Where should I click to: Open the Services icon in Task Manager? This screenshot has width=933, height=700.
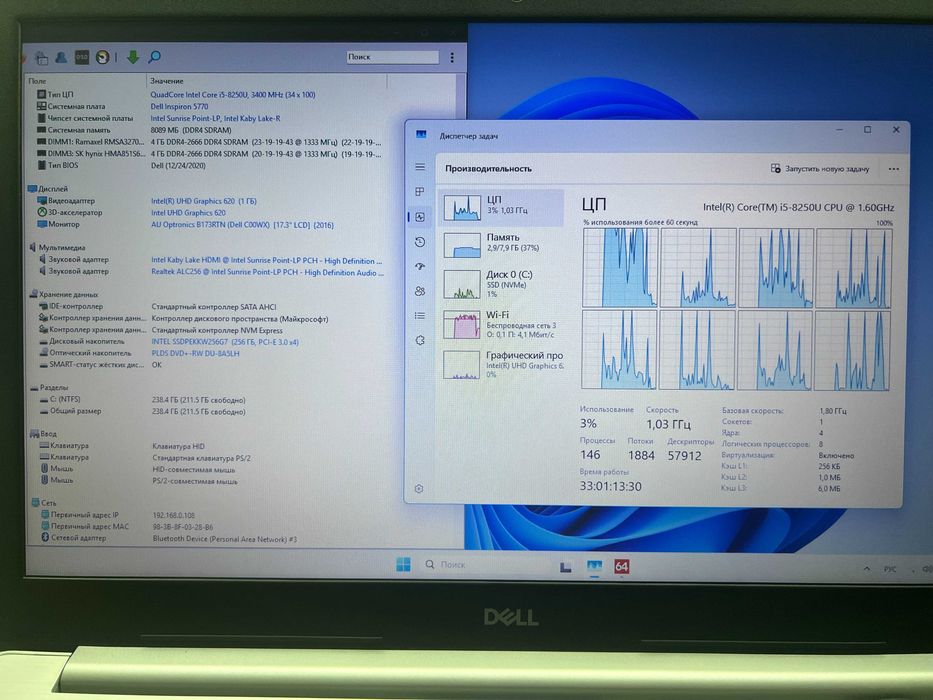(x=420, y=340)
